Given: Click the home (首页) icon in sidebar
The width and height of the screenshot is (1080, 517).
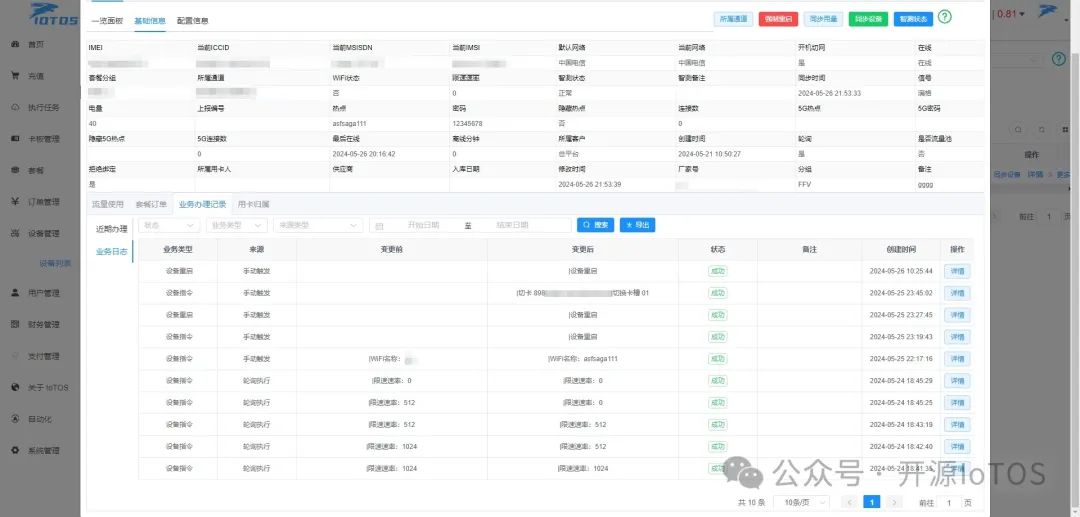Looking at the screenshot, I should pyautogui.click(x=15, y=44).
